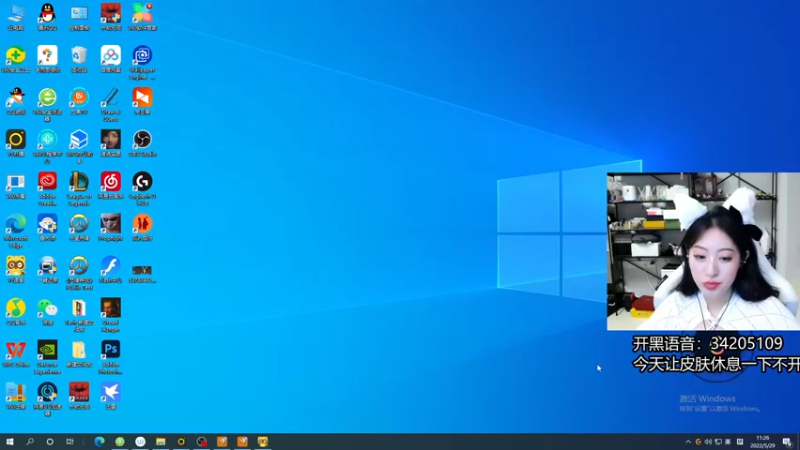Launch NetEase UU accelerator icon

[47, 399]
